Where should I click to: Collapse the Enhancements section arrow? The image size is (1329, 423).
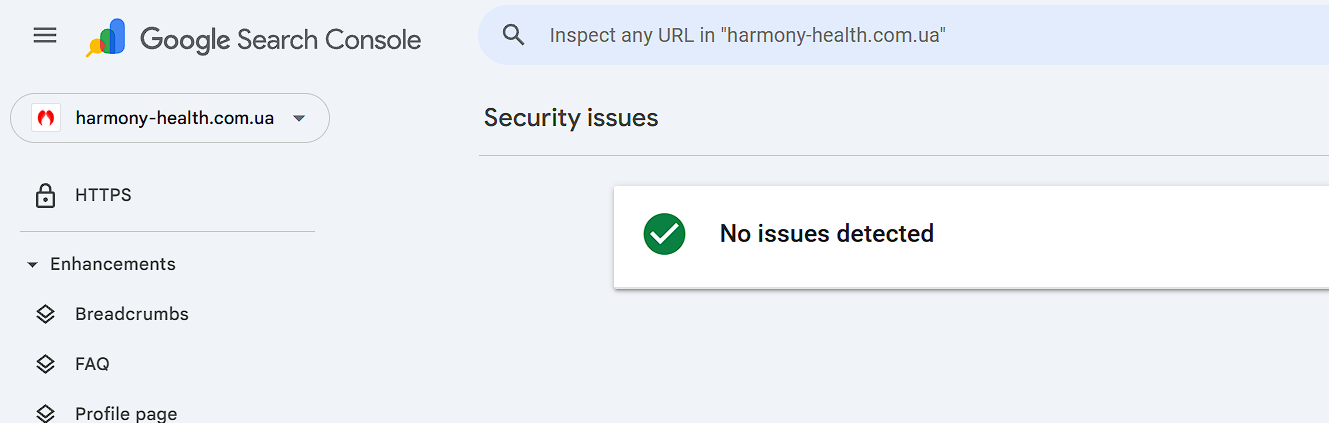pyautogui.click(x=32, y=265)
